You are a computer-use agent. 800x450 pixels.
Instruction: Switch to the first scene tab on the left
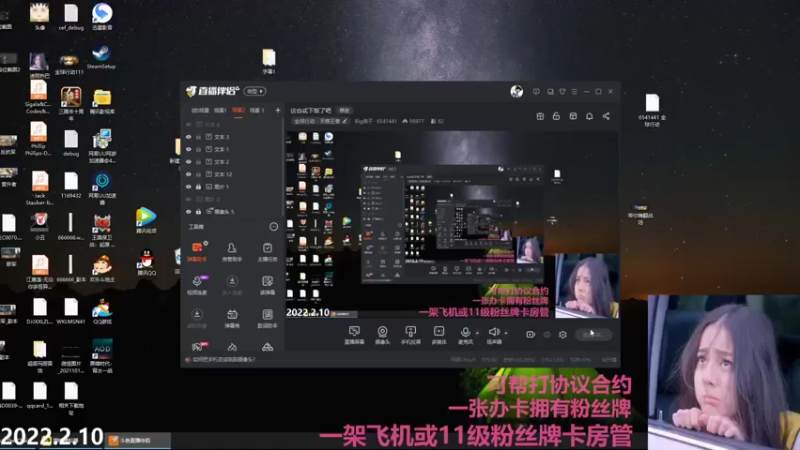coord(200,110)
